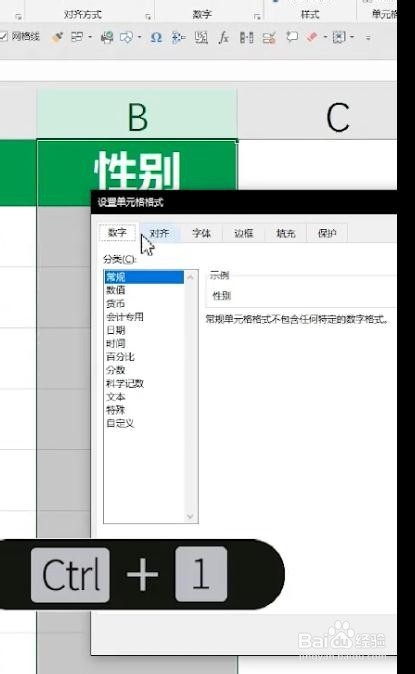Open the customize quick access toolbar arrow
The height and width of the screenshot is (674, 415).
(x=368, y=37)
